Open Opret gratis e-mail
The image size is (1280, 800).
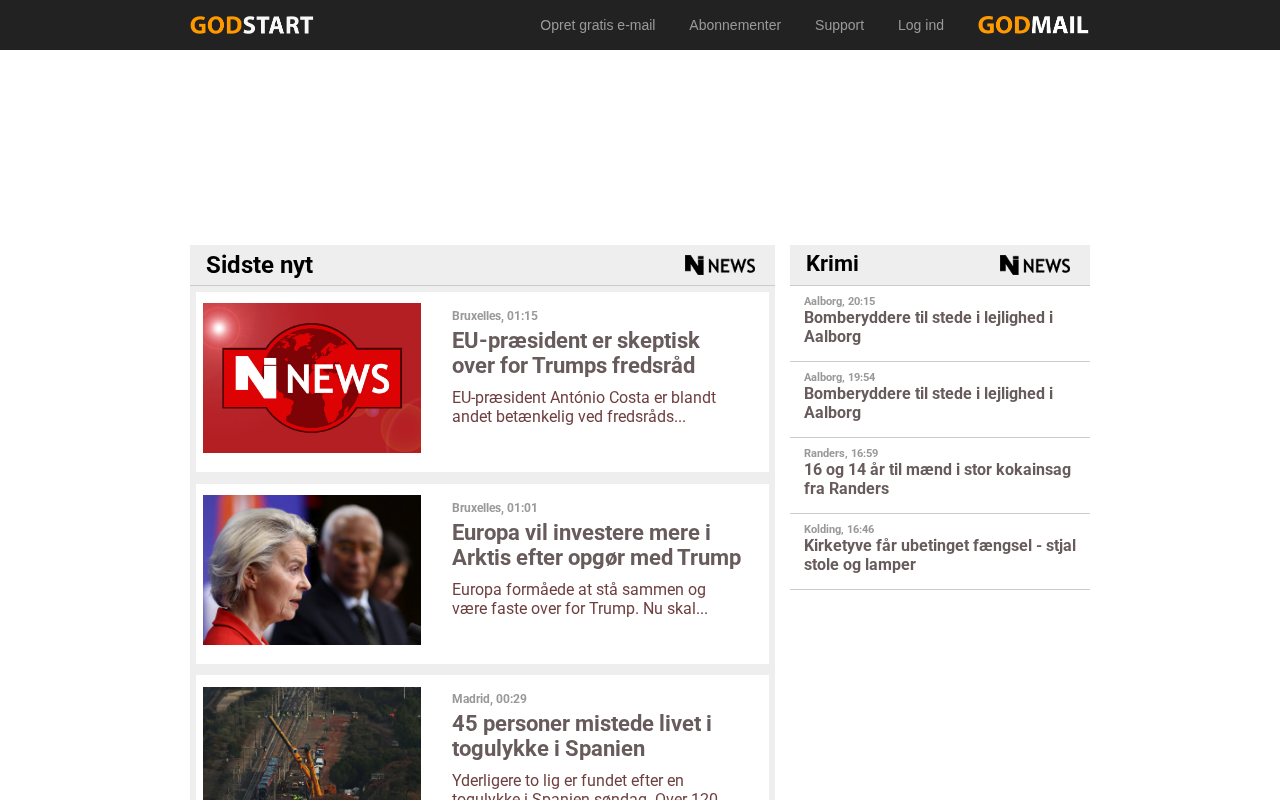pyautogui.click(x=598, y=25)
